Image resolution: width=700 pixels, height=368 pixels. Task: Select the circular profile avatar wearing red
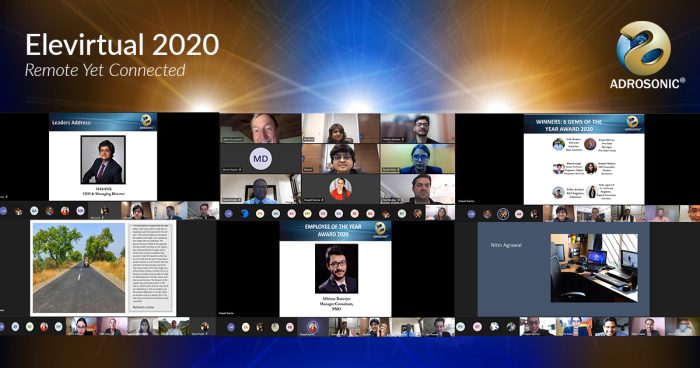pos(340,188)
